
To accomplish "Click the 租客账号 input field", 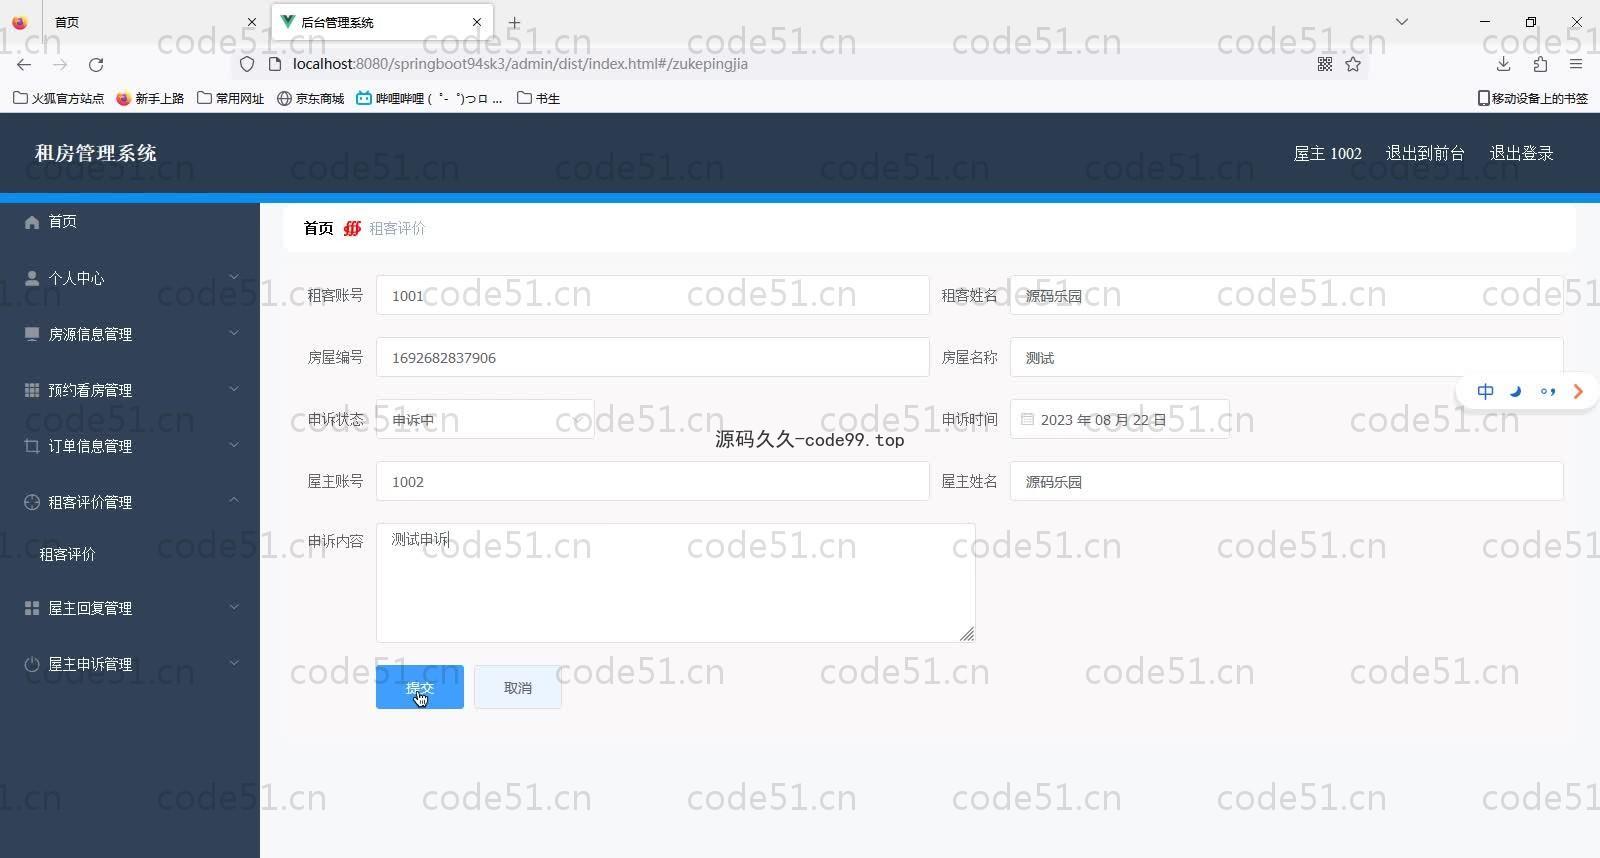I will (653, 295).
